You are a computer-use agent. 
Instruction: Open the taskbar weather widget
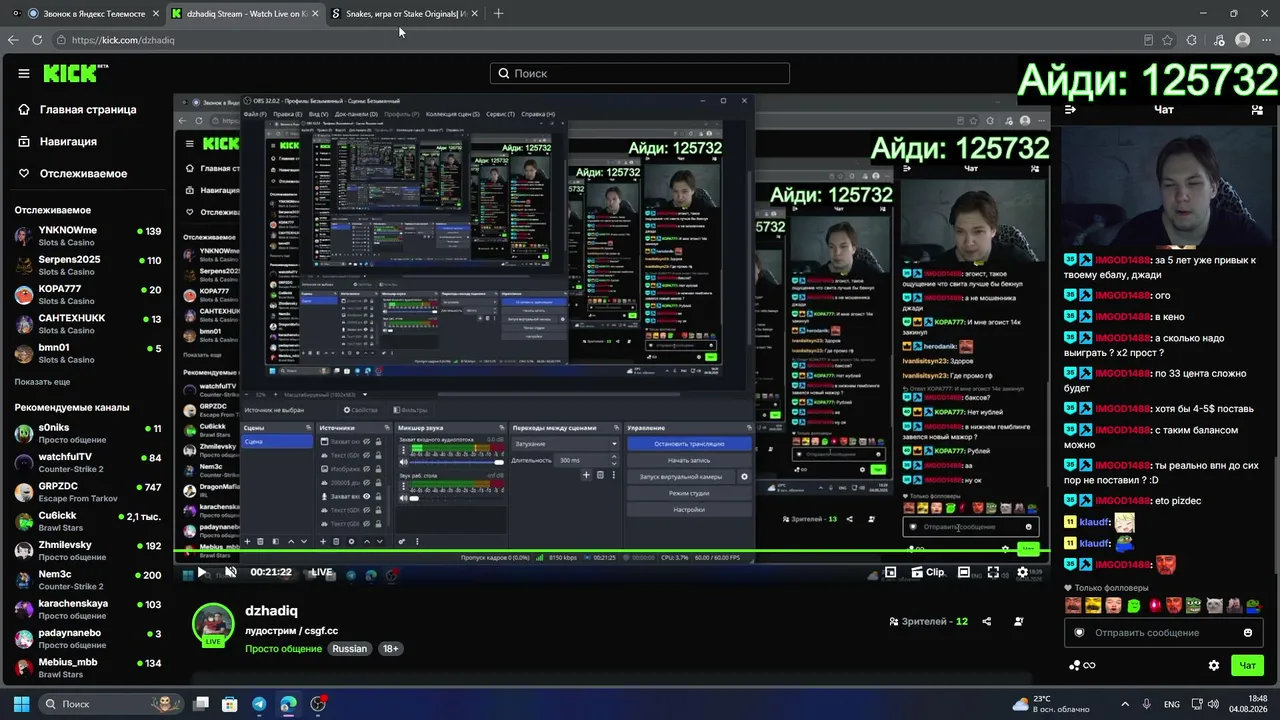1049,703
